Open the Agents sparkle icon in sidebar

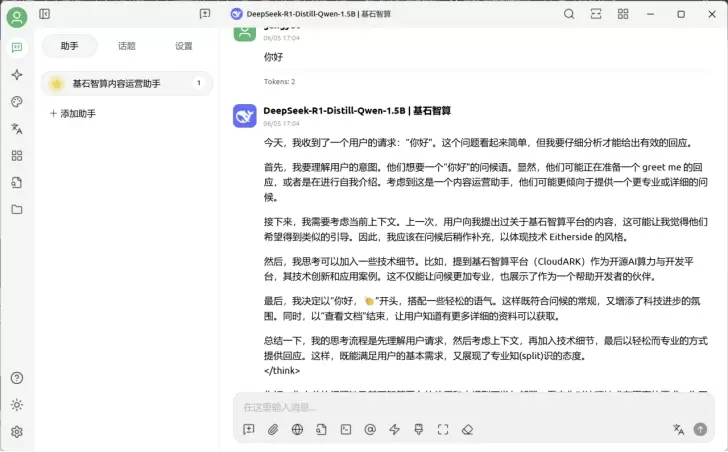point(16,75)
